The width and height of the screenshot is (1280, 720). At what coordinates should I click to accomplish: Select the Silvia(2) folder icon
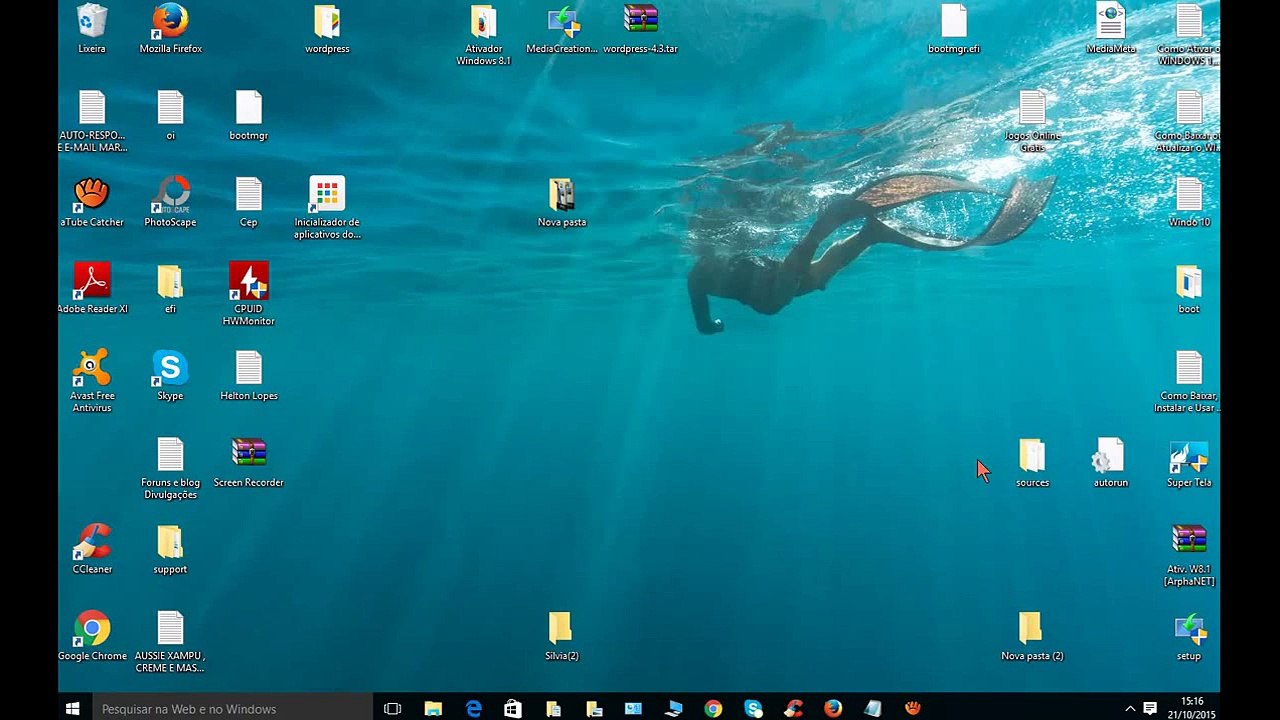(562, 636)
